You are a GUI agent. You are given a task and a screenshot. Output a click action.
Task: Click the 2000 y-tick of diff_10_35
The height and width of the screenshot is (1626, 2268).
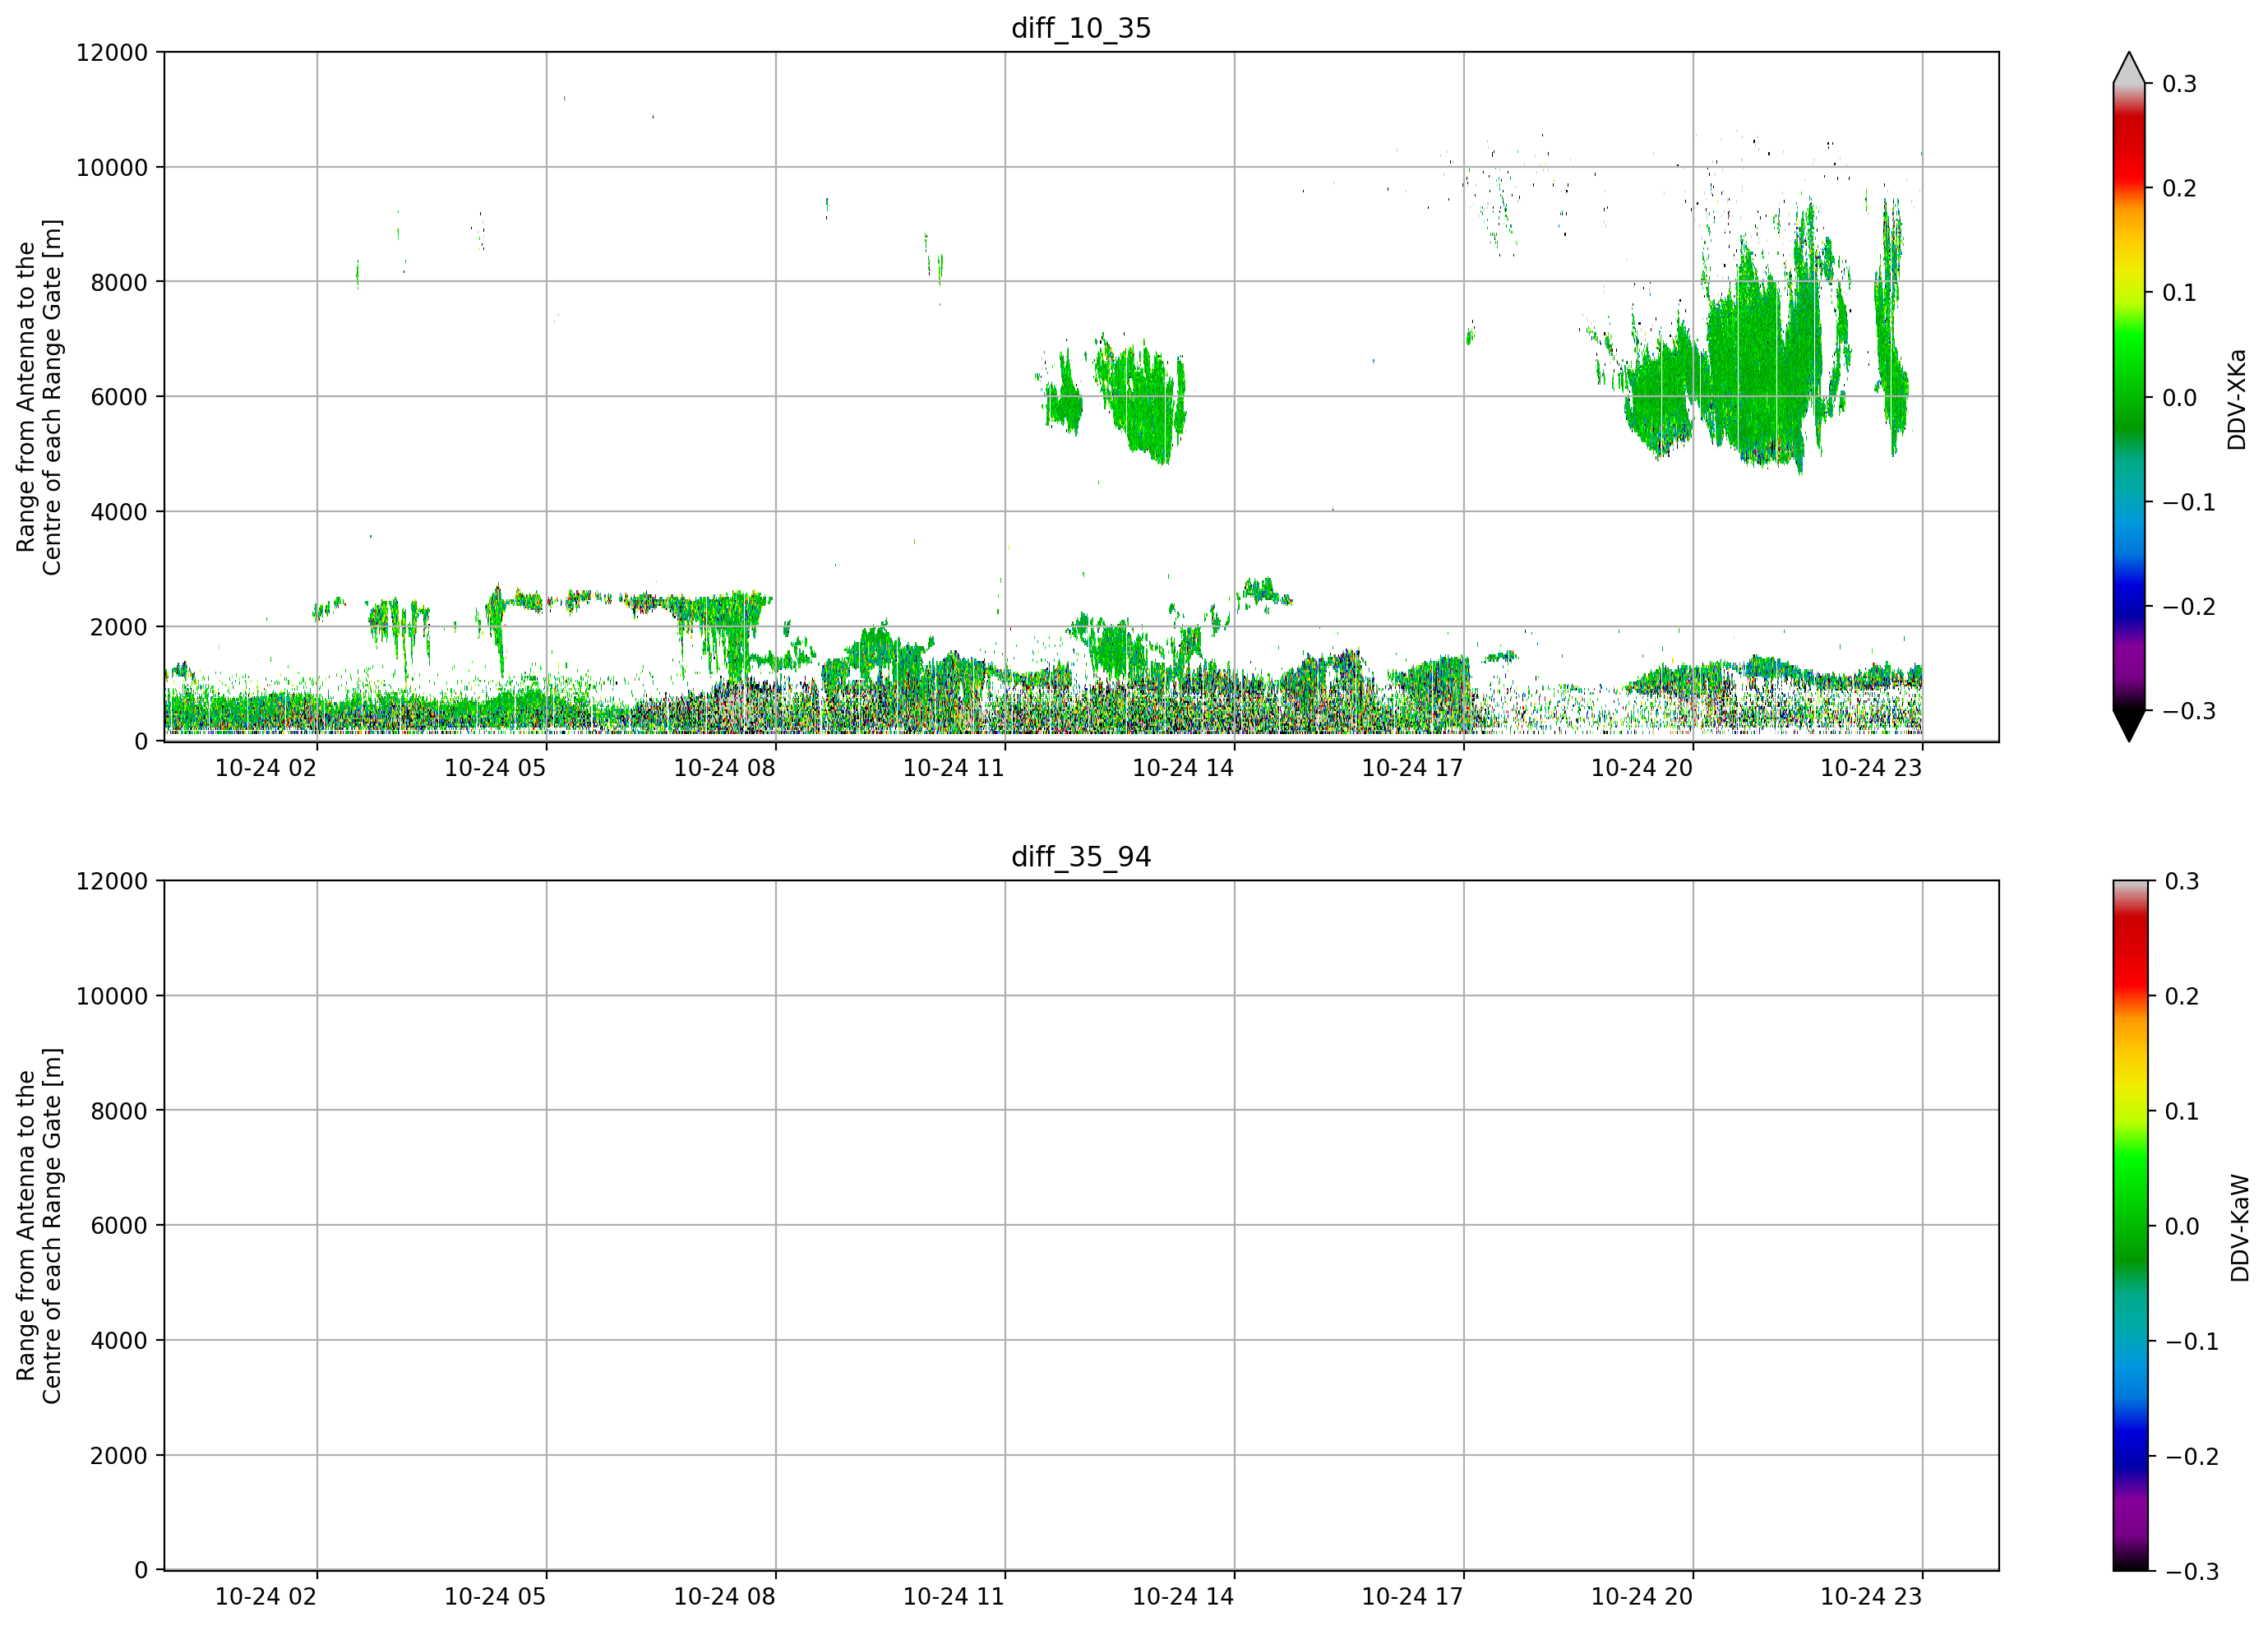[x=119, y=627]
